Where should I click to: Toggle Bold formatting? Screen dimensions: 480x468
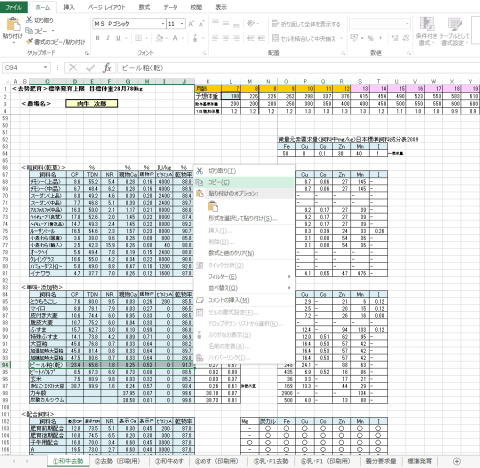pyautogui.click(x=97, y=38)
